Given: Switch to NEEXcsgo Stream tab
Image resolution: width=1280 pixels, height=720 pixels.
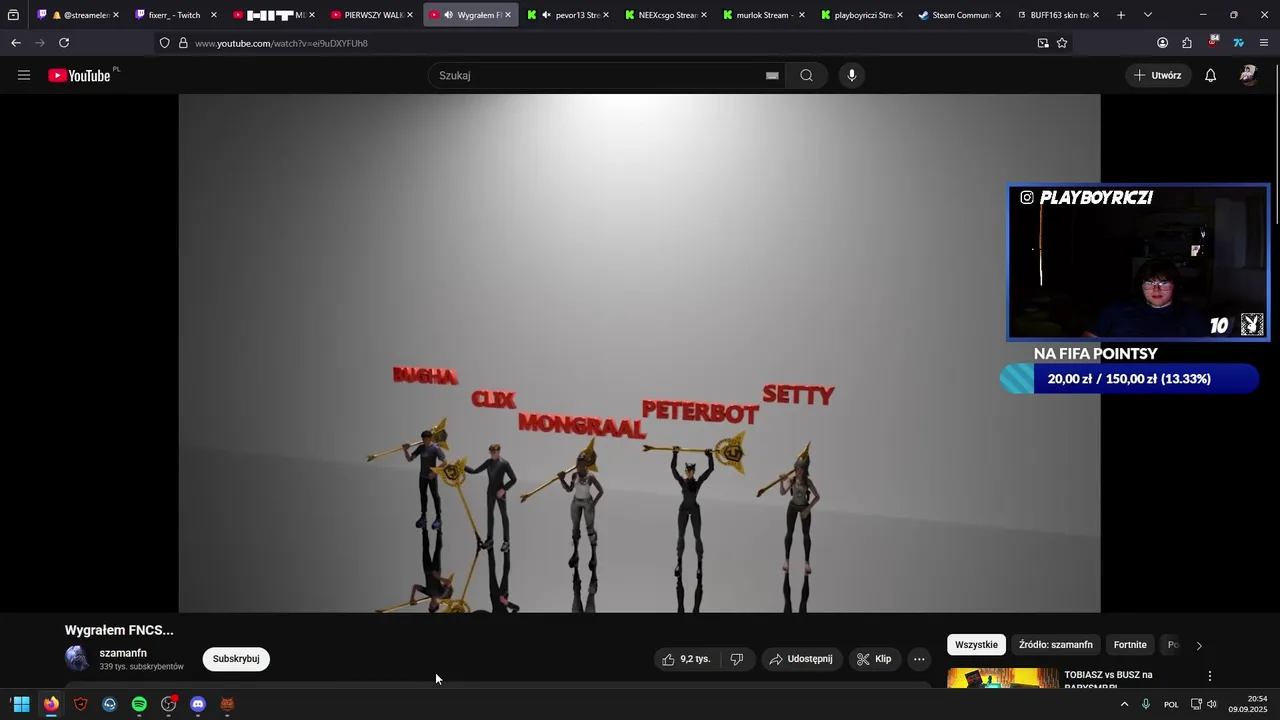Looking at the screenshot, I should [666, 15].
